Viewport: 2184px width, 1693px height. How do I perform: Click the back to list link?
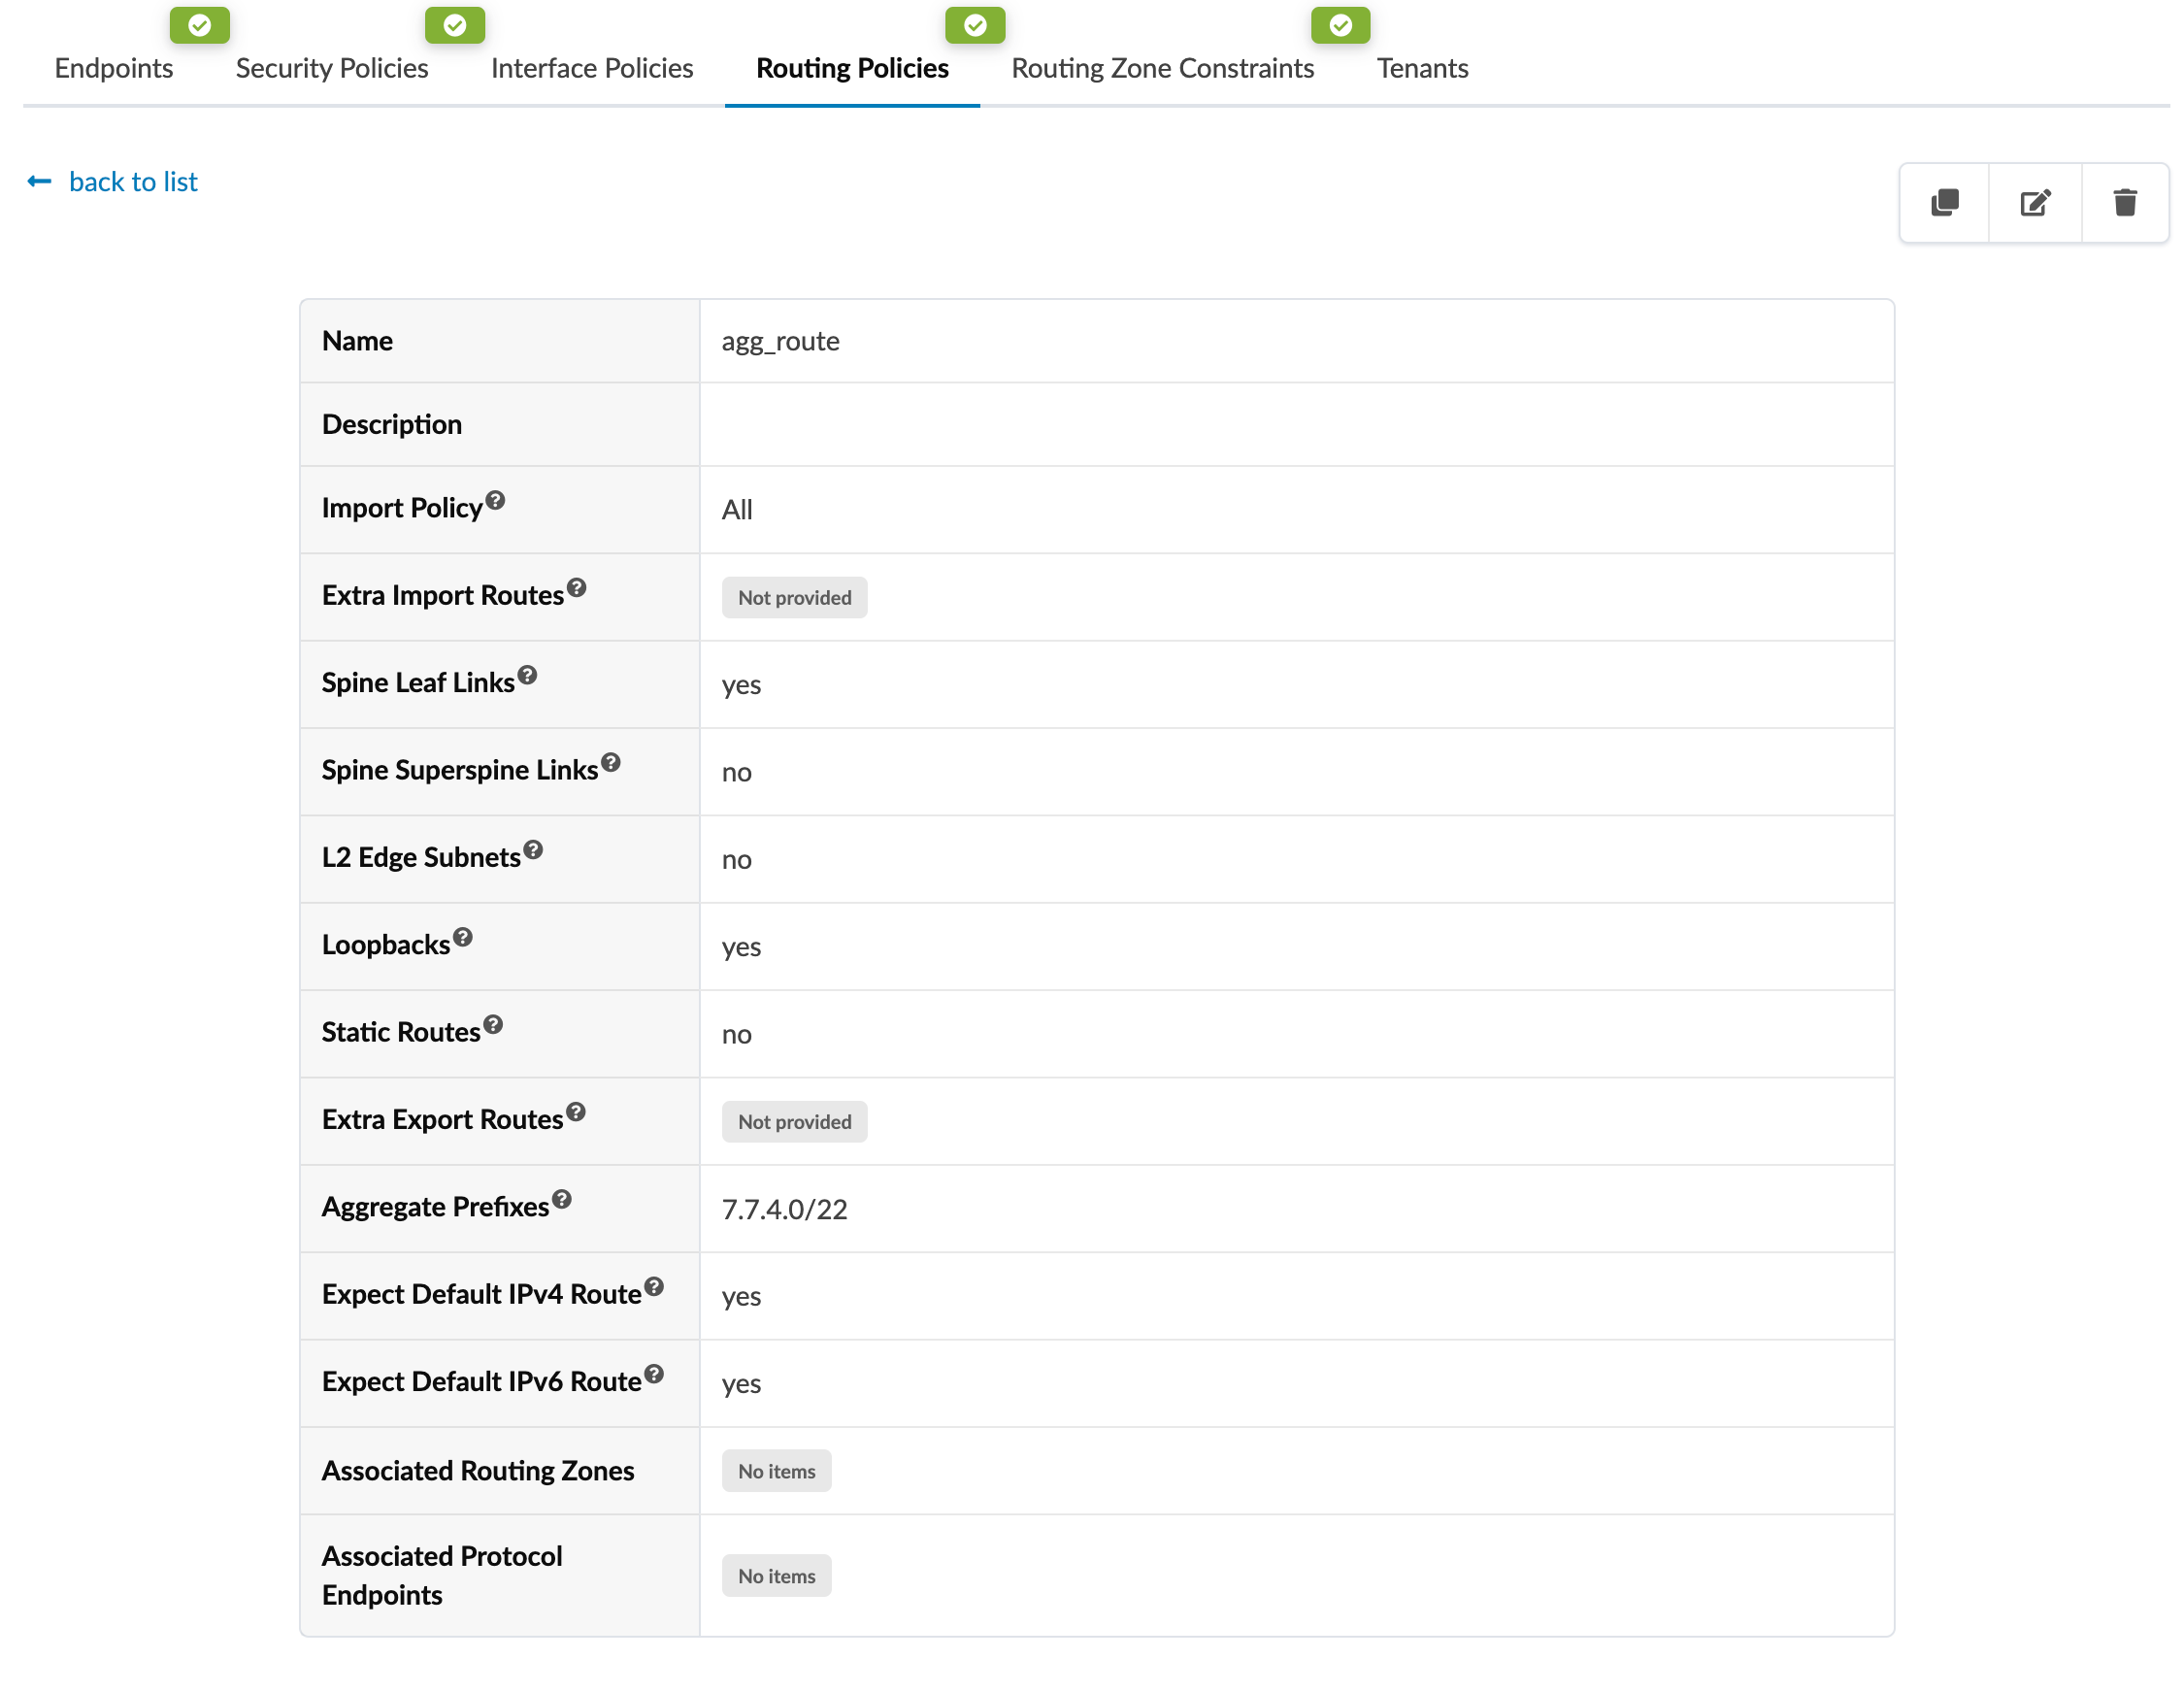coord(133,182)
